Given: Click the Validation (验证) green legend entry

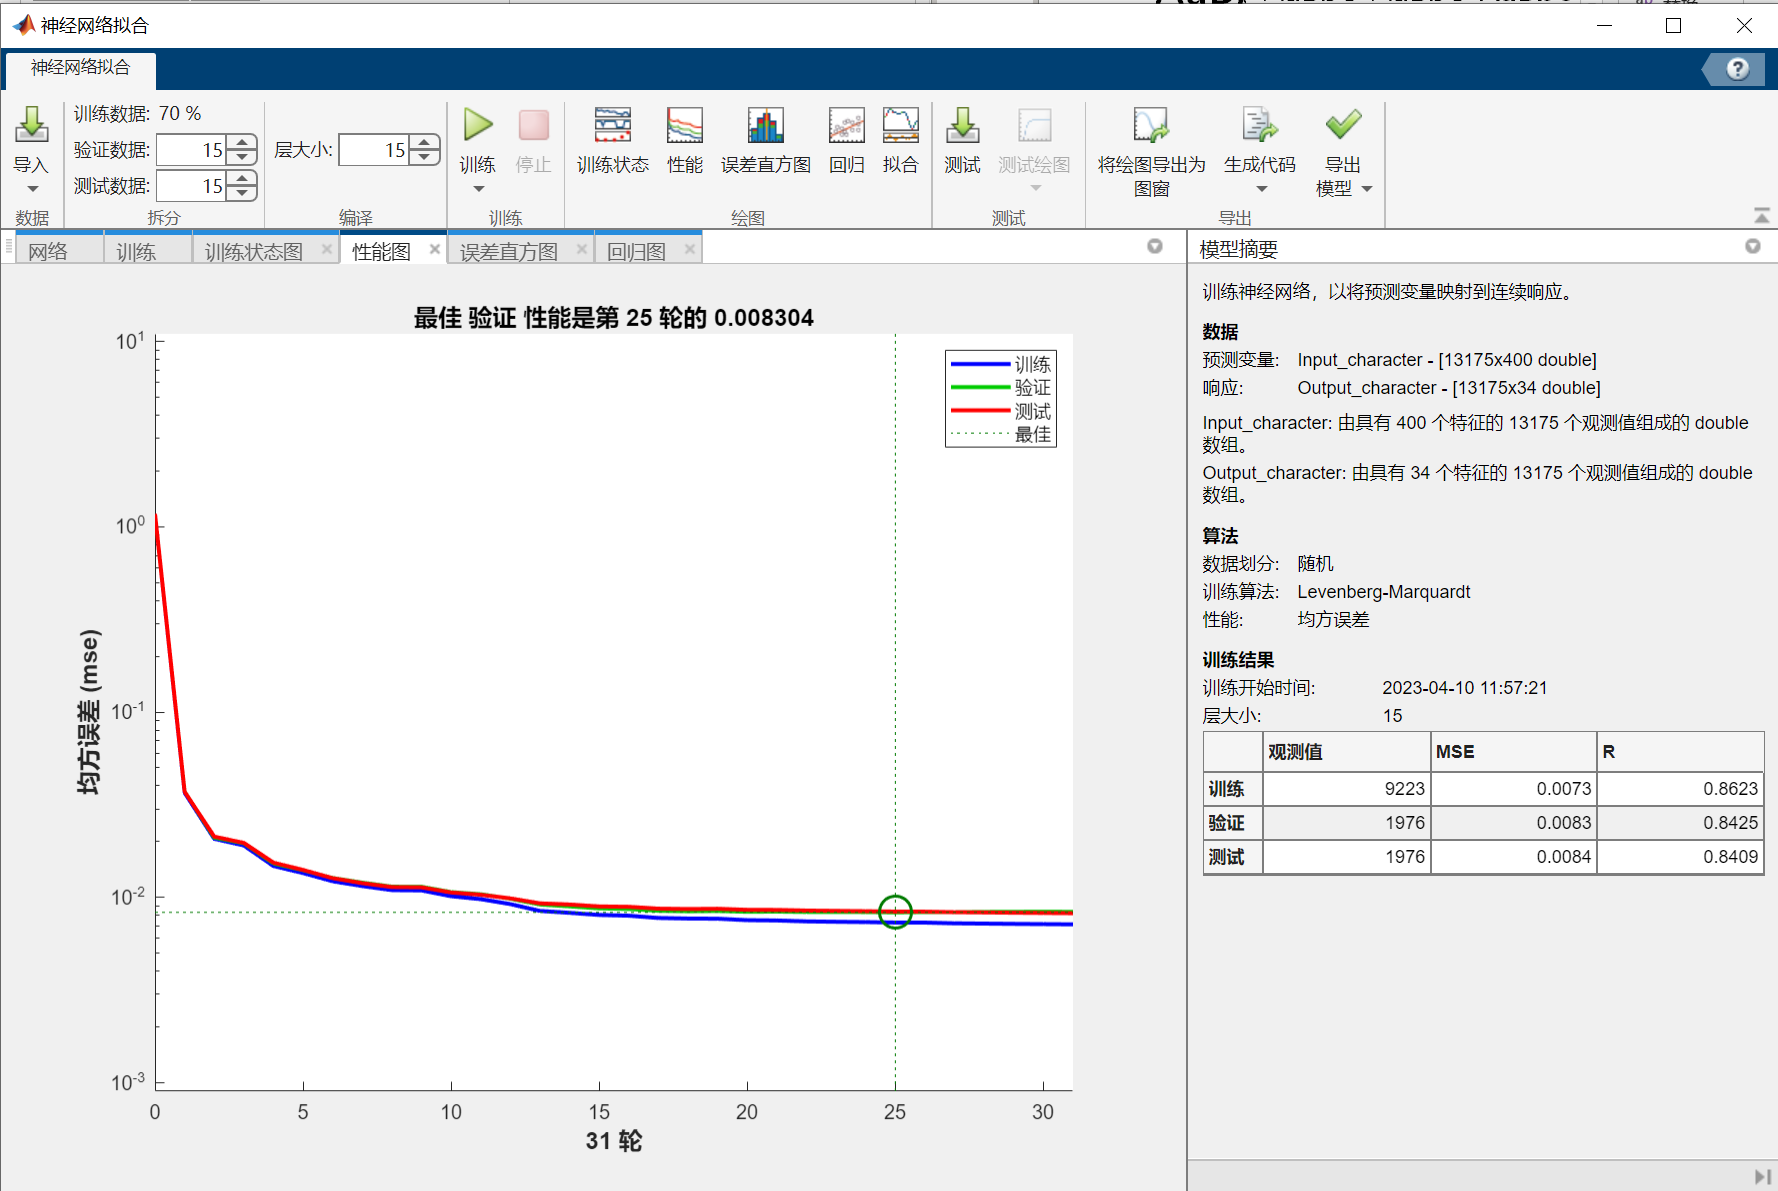Looking at the screenshot, I should [1001, 387].
